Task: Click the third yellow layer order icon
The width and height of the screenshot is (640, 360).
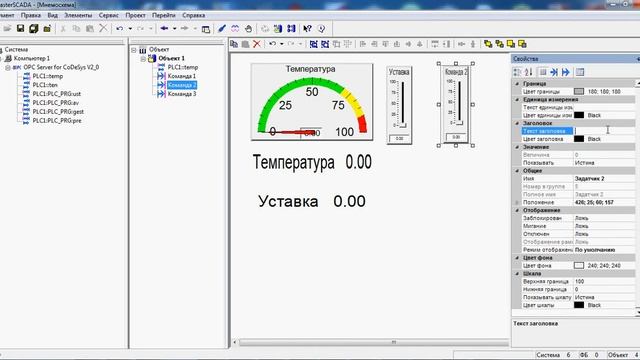Action: coord(511,44)
